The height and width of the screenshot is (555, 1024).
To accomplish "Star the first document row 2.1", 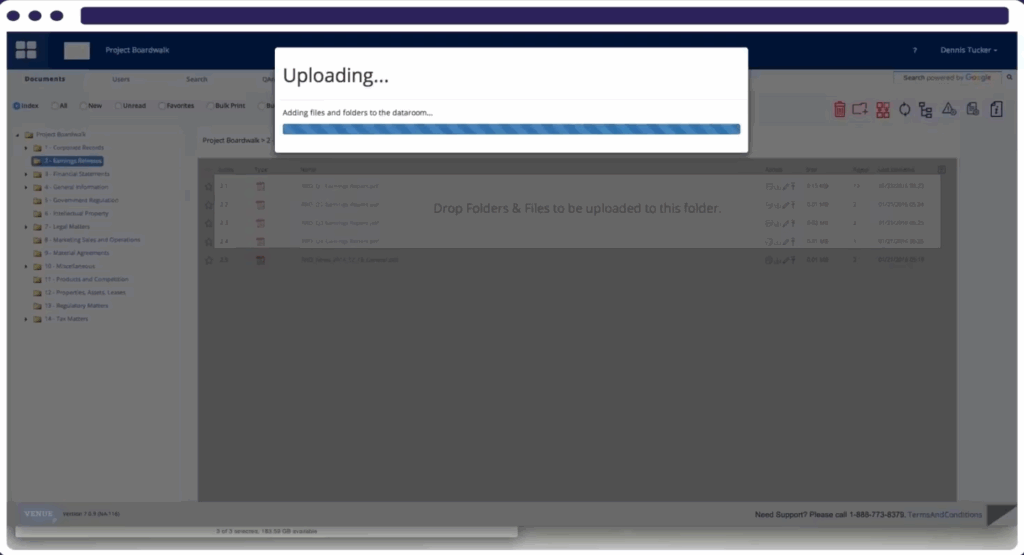I will 209,186.
